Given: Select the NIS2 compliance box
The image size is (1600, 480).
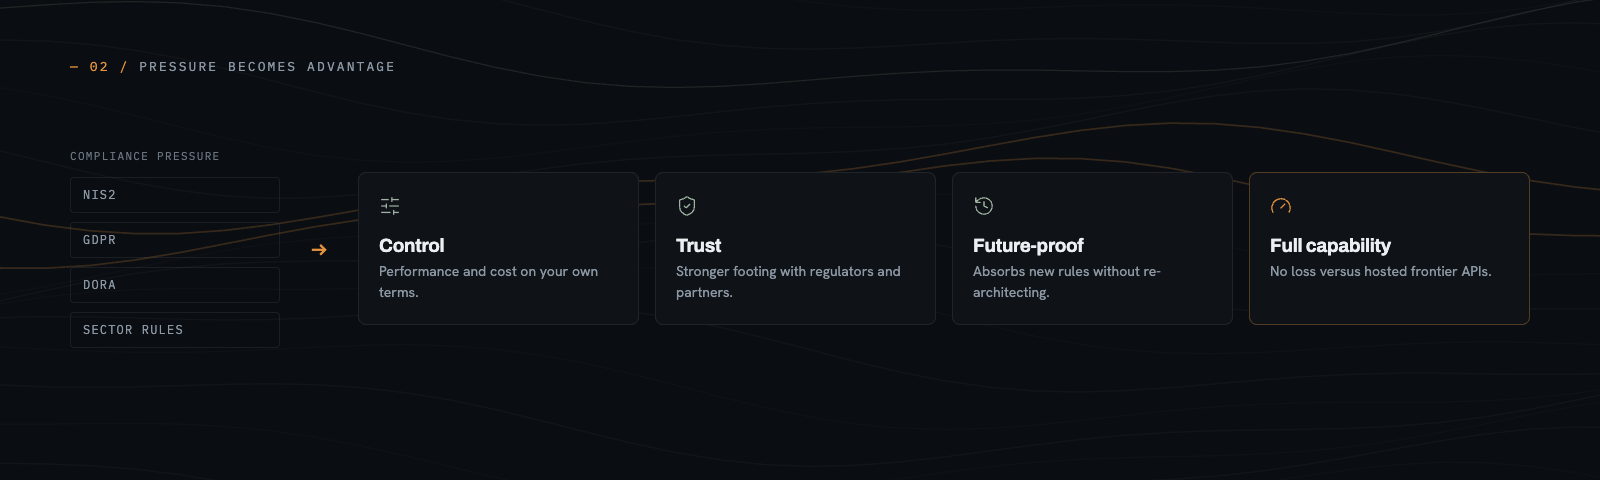Looking at the screenshot, I should click(175, 195).
